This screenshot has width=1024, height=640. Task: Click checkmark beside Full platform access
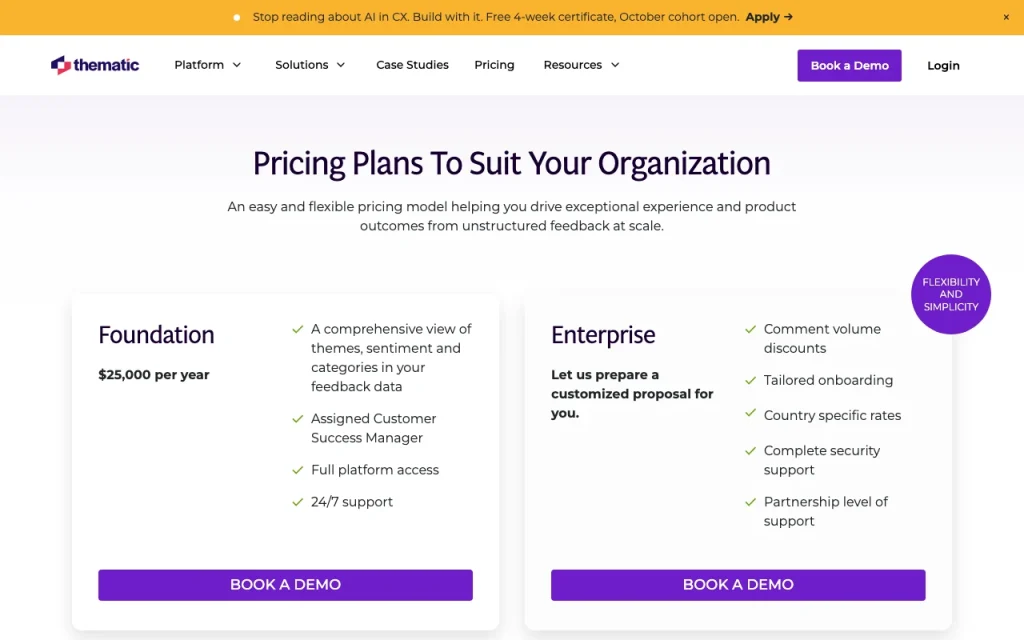pos(298,470)
